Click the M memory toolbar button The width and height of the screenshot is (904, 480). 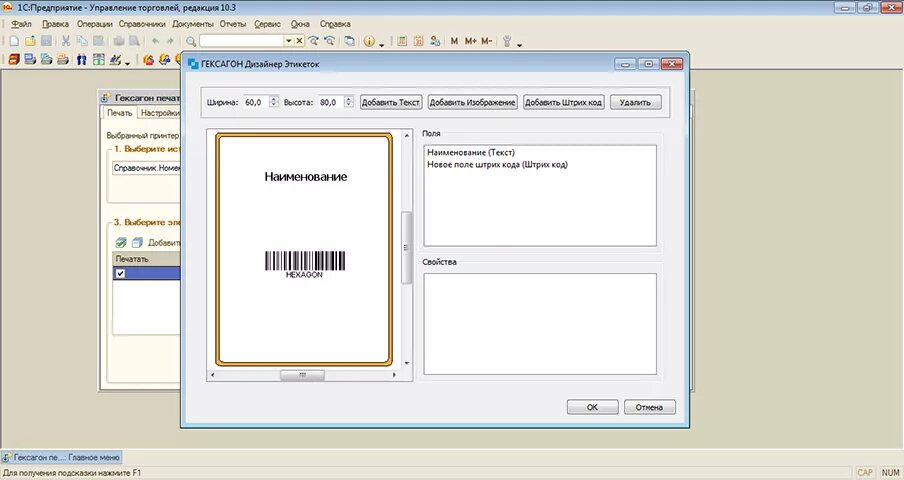point(454,41)
